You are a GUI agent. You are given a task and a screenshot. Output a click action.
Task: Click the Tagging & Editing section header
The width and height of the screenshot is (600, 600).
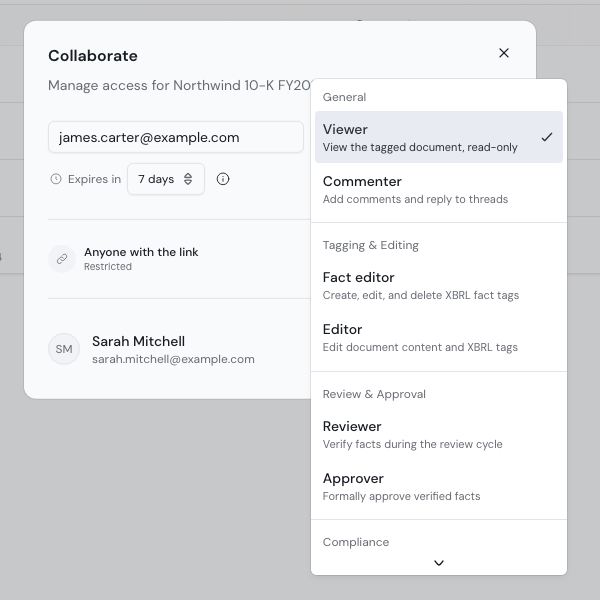(x=371, y=245)
